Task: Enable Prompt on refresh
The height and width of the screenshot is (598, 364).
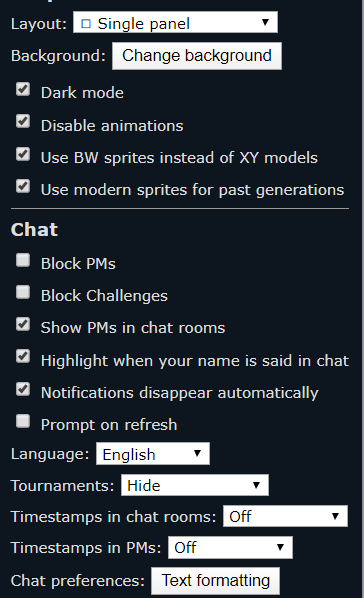Action: point(23,421)
